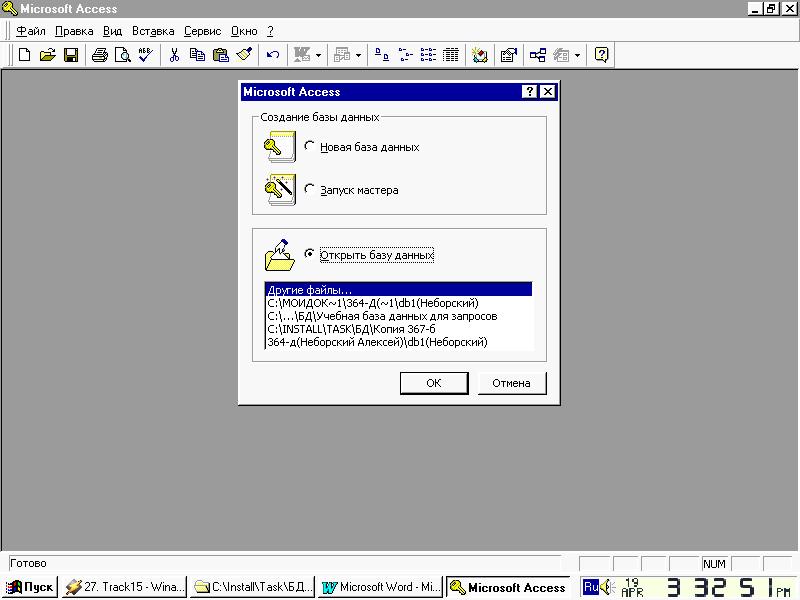Select C:\МОИДОК~1\364-Д(~1\db1(Неборский) entry
This screenshot has height=600, width=800.
(x=398, y=303)
